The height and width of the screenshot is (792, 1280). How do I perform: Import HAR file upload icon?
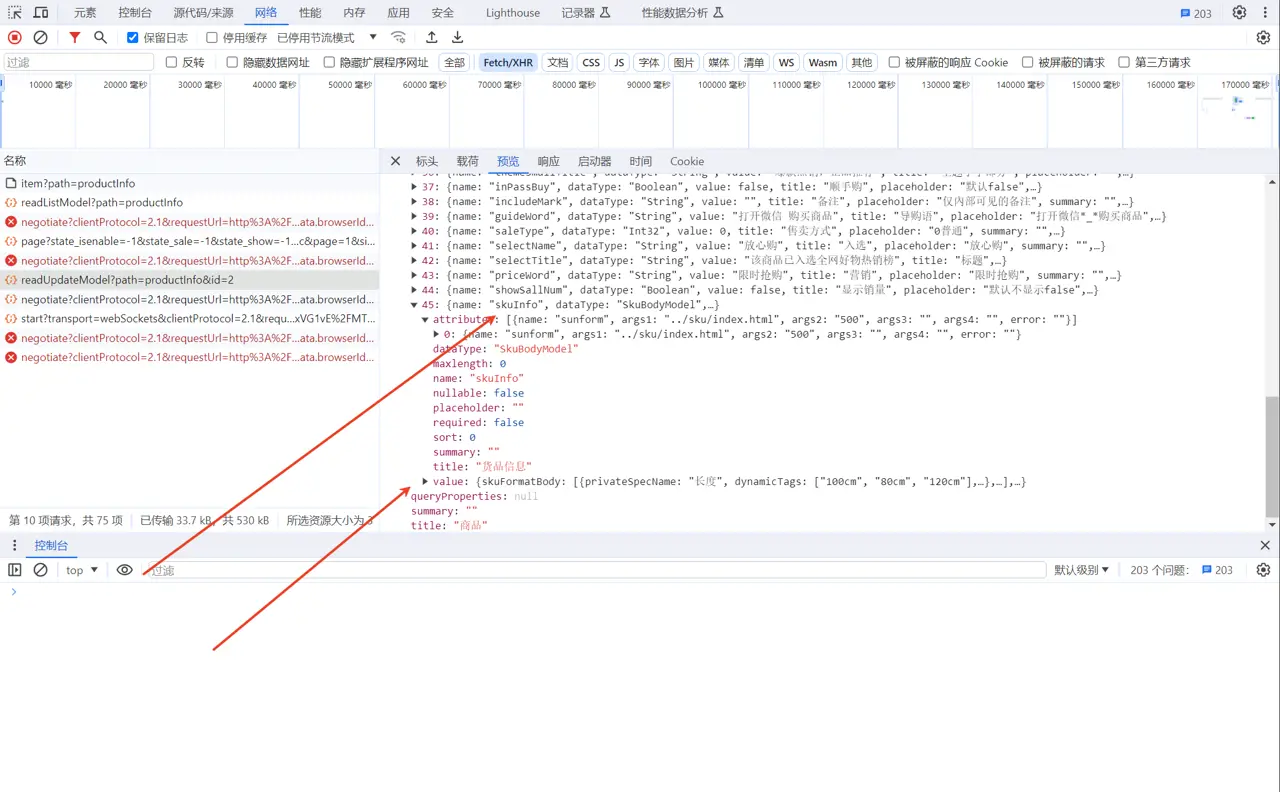(432, 37)
